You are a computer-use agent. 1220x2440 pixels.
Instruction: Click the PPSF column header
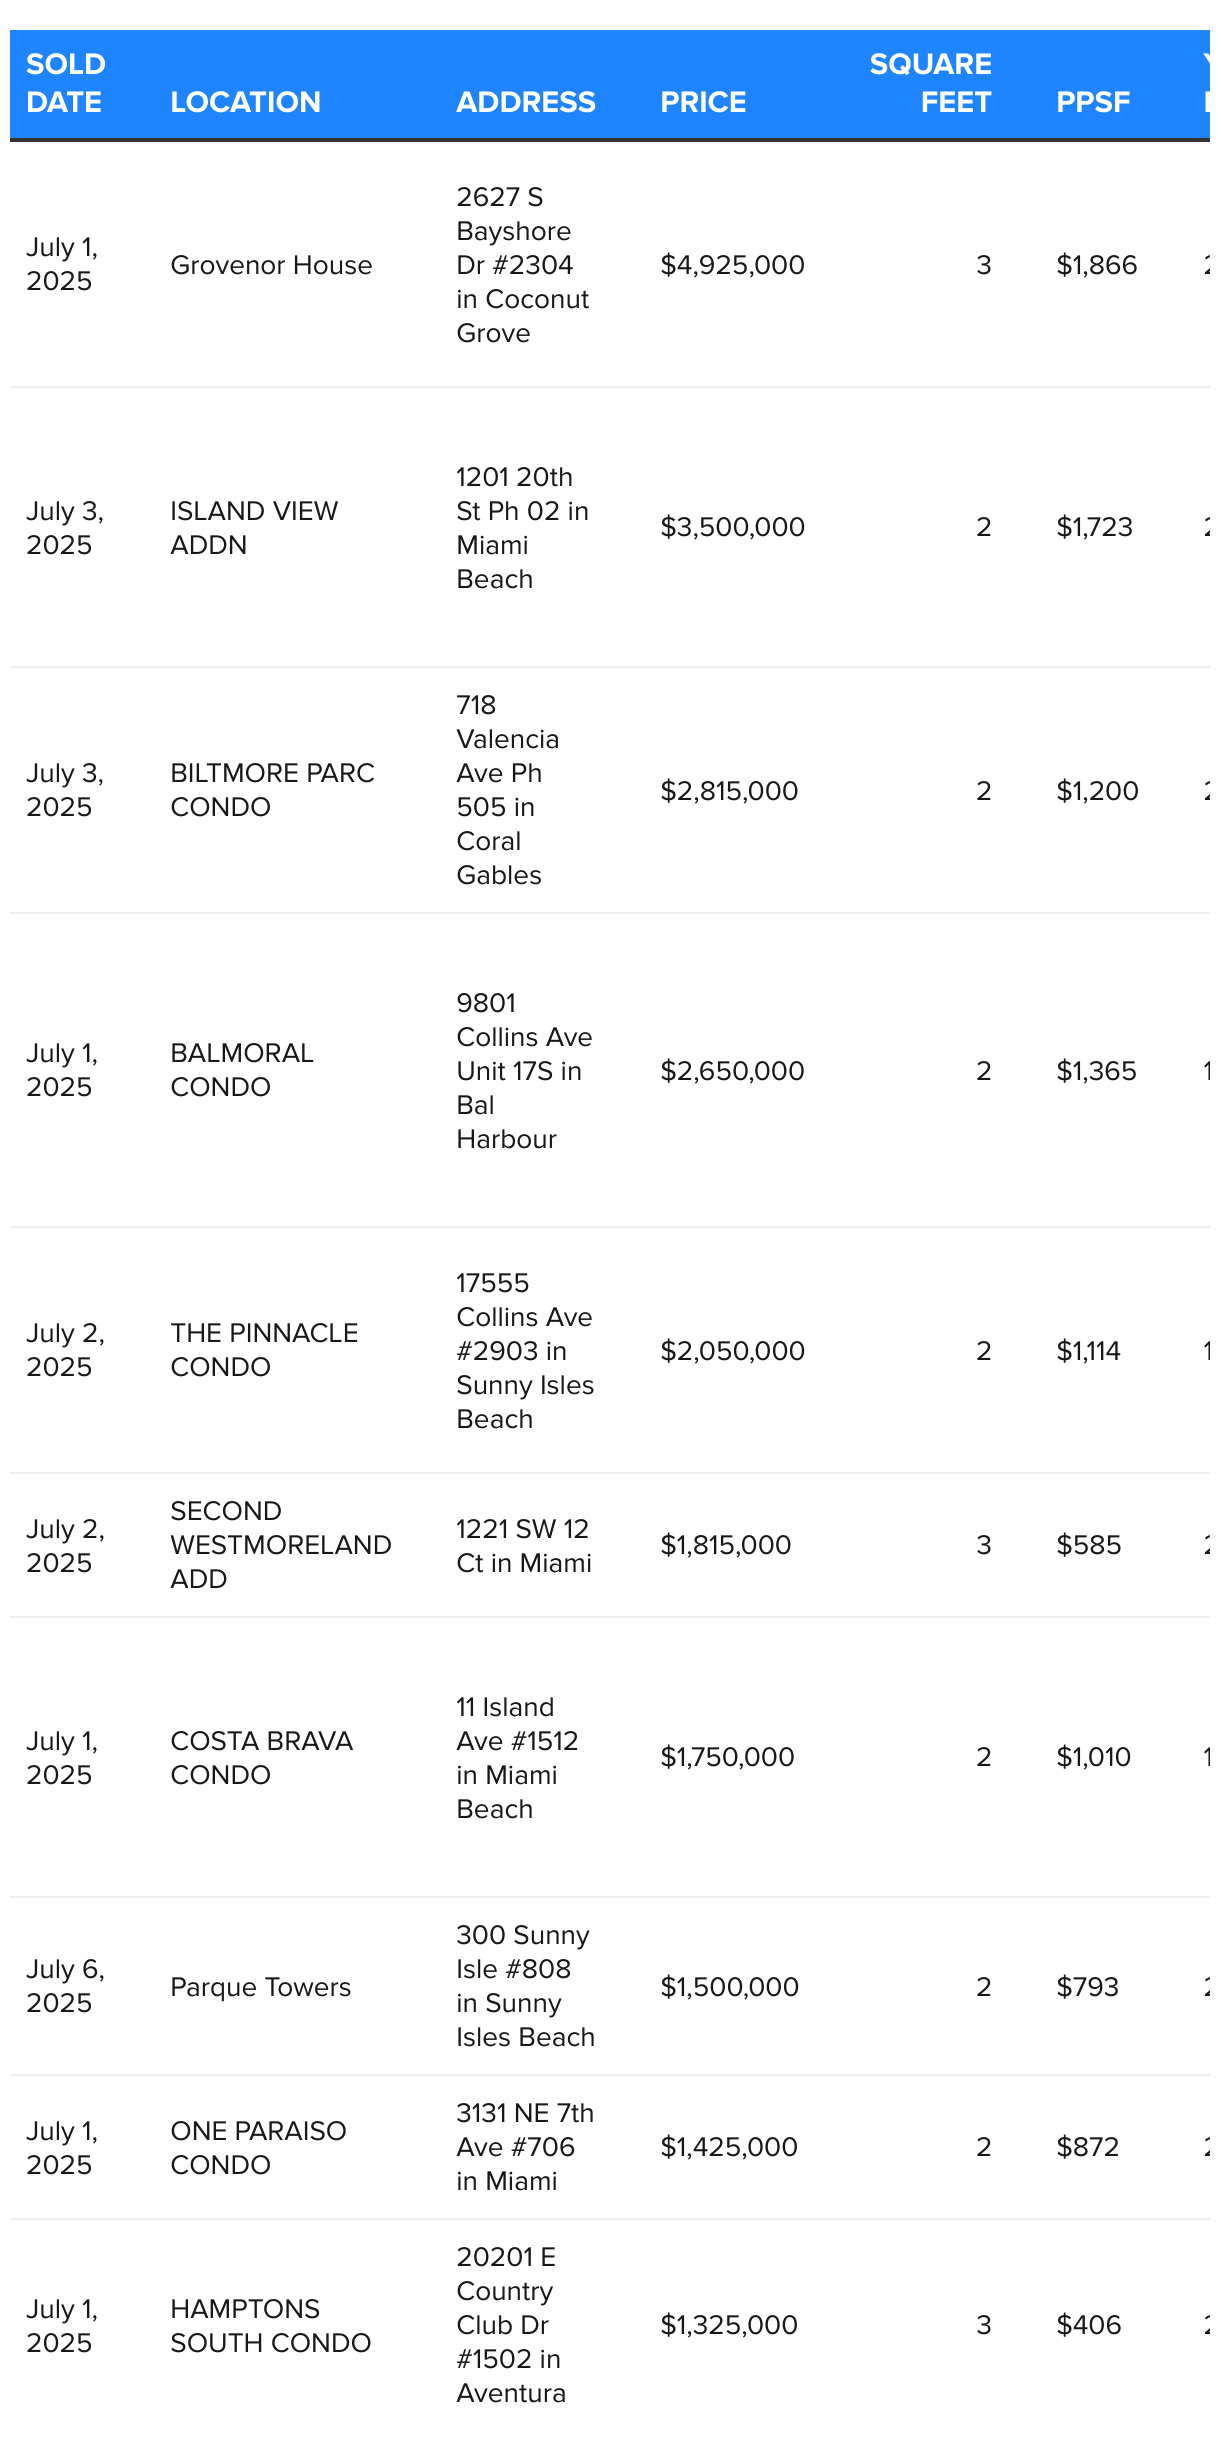tap(1093, 102)
